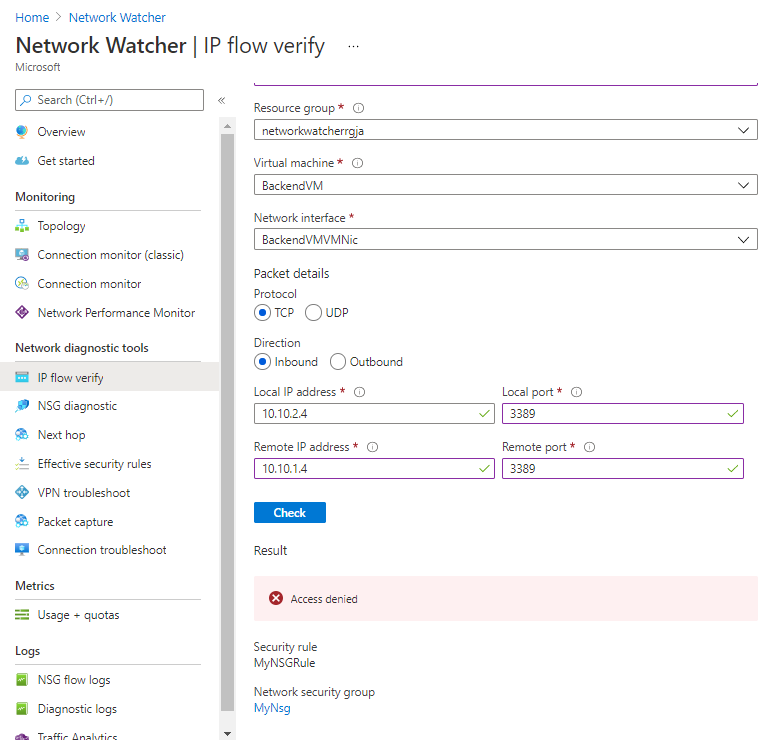Click the Remote port info icon
Image resolution: width=776 pixels, height=740 pixels.
coord(589,447)
